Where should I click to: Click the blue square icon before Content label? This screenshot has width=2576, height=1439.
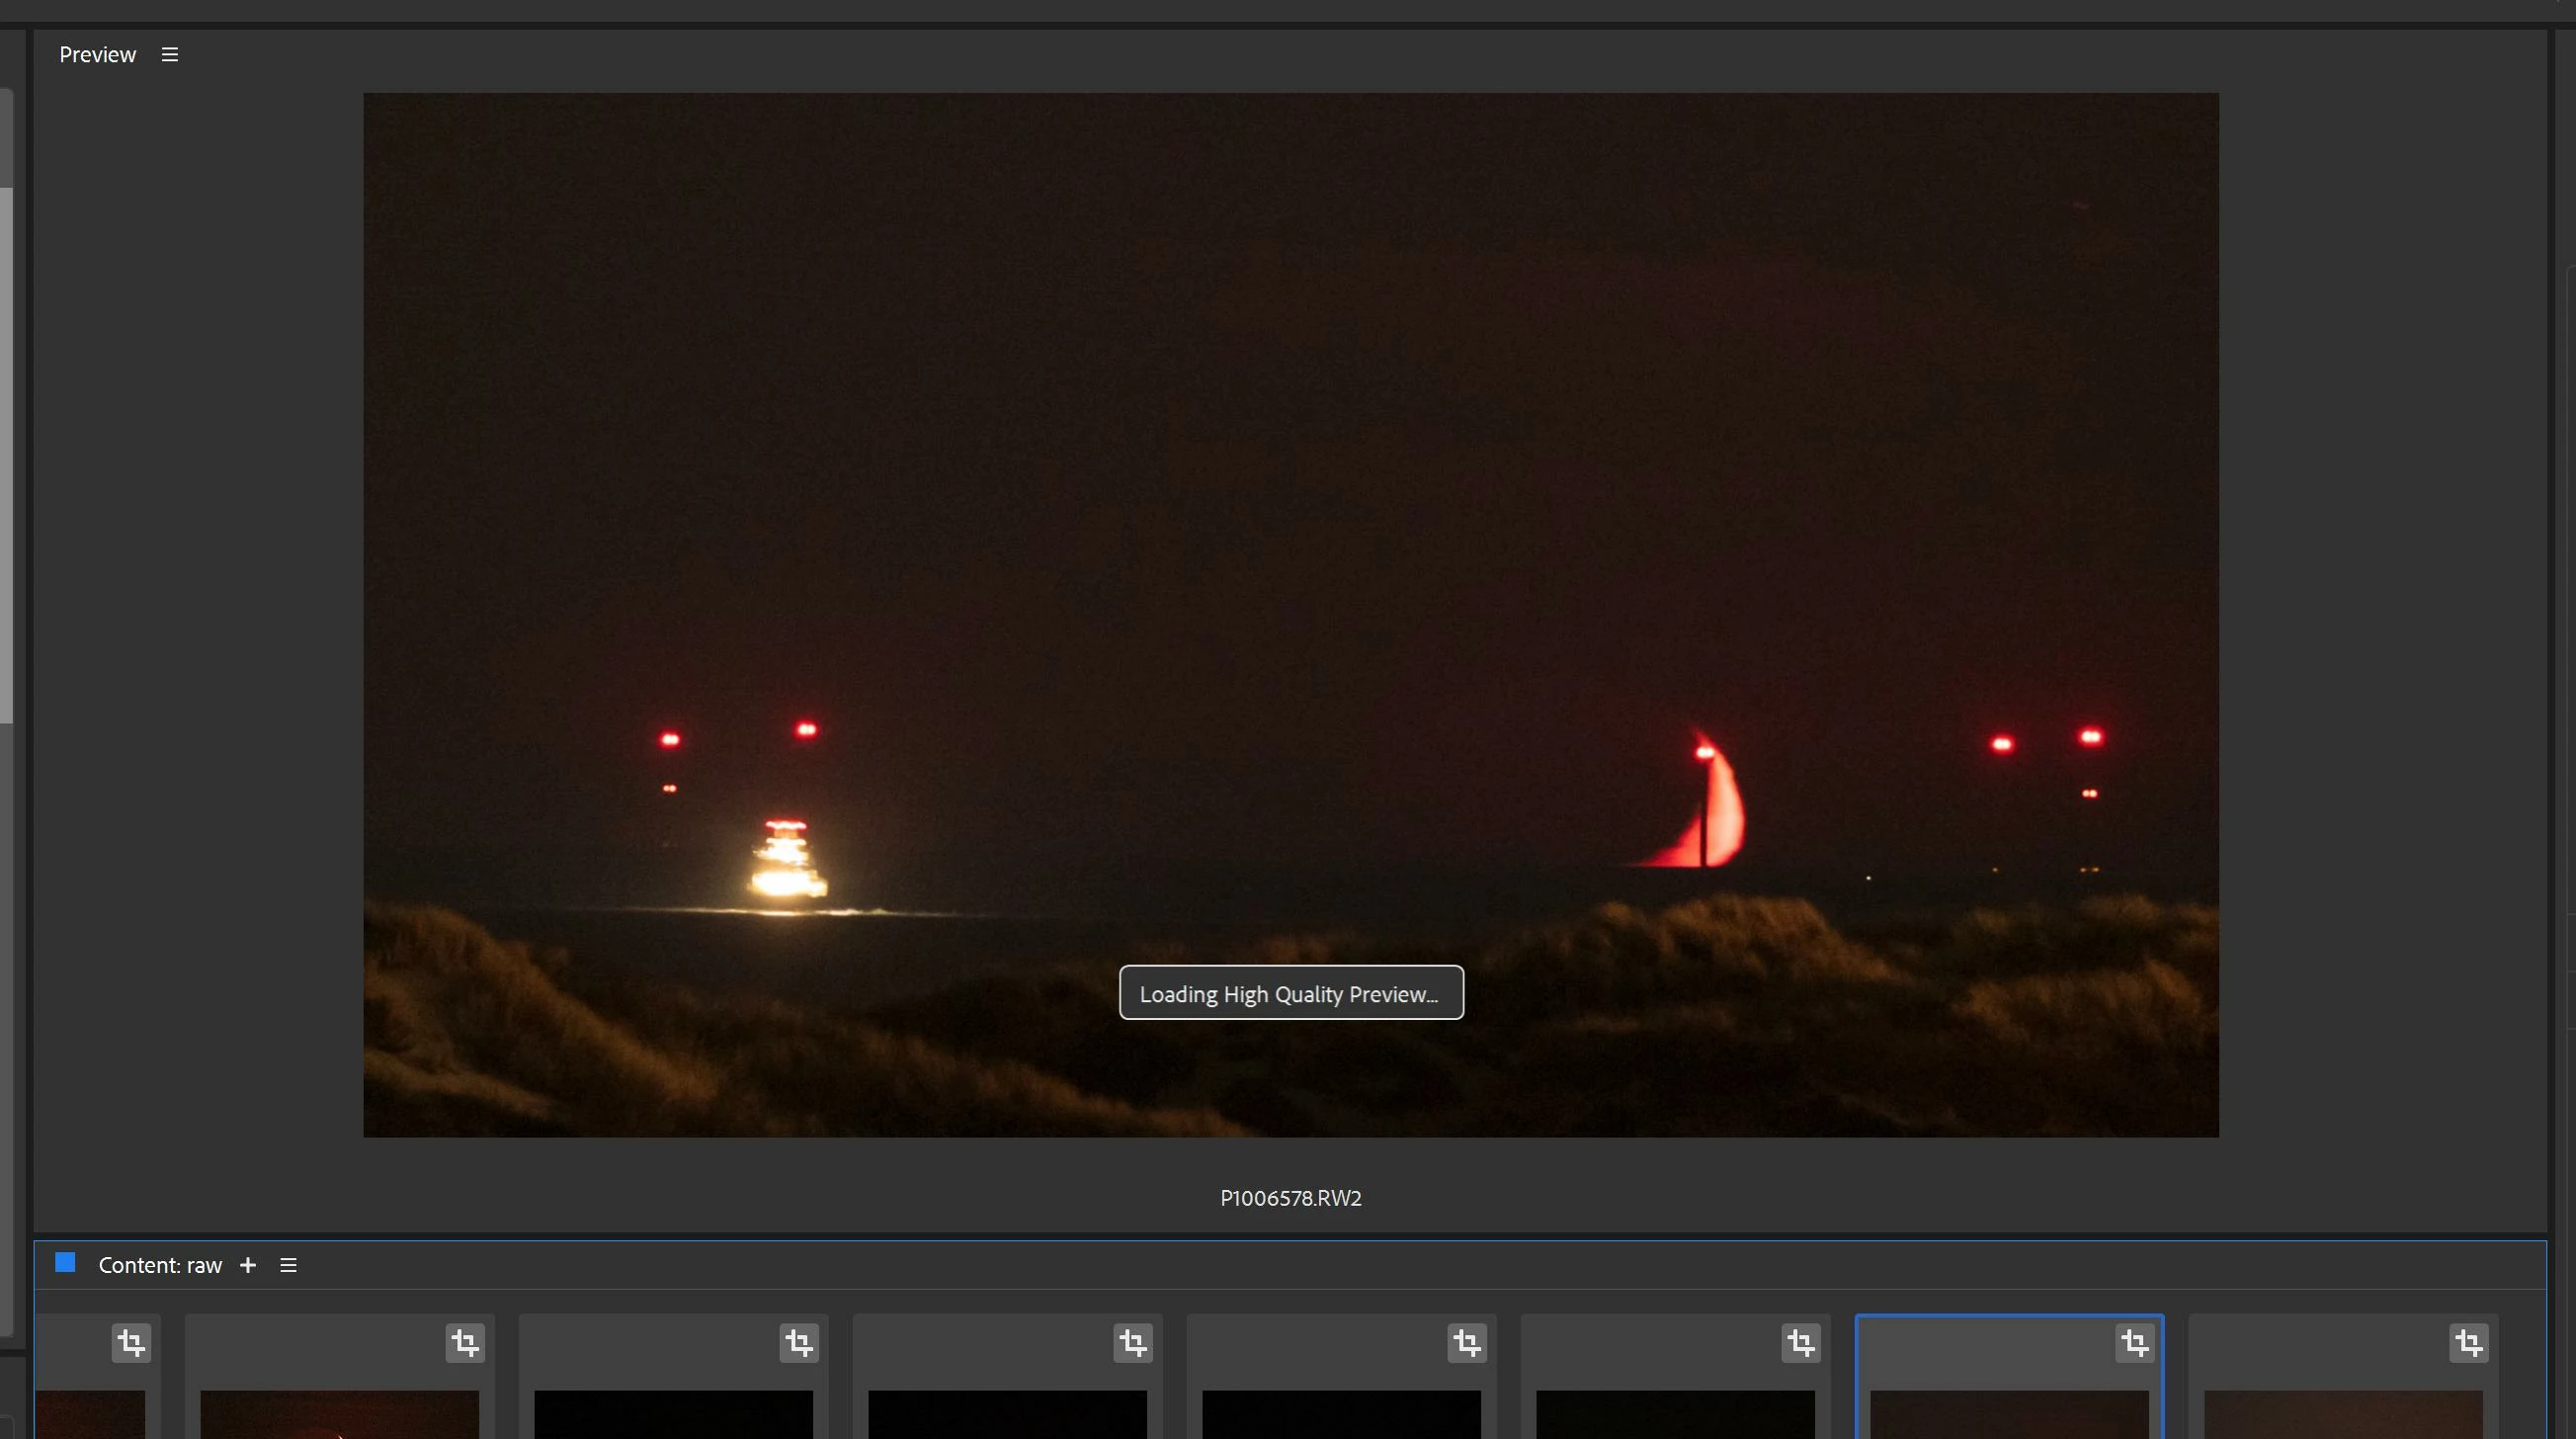(65, 1263)
